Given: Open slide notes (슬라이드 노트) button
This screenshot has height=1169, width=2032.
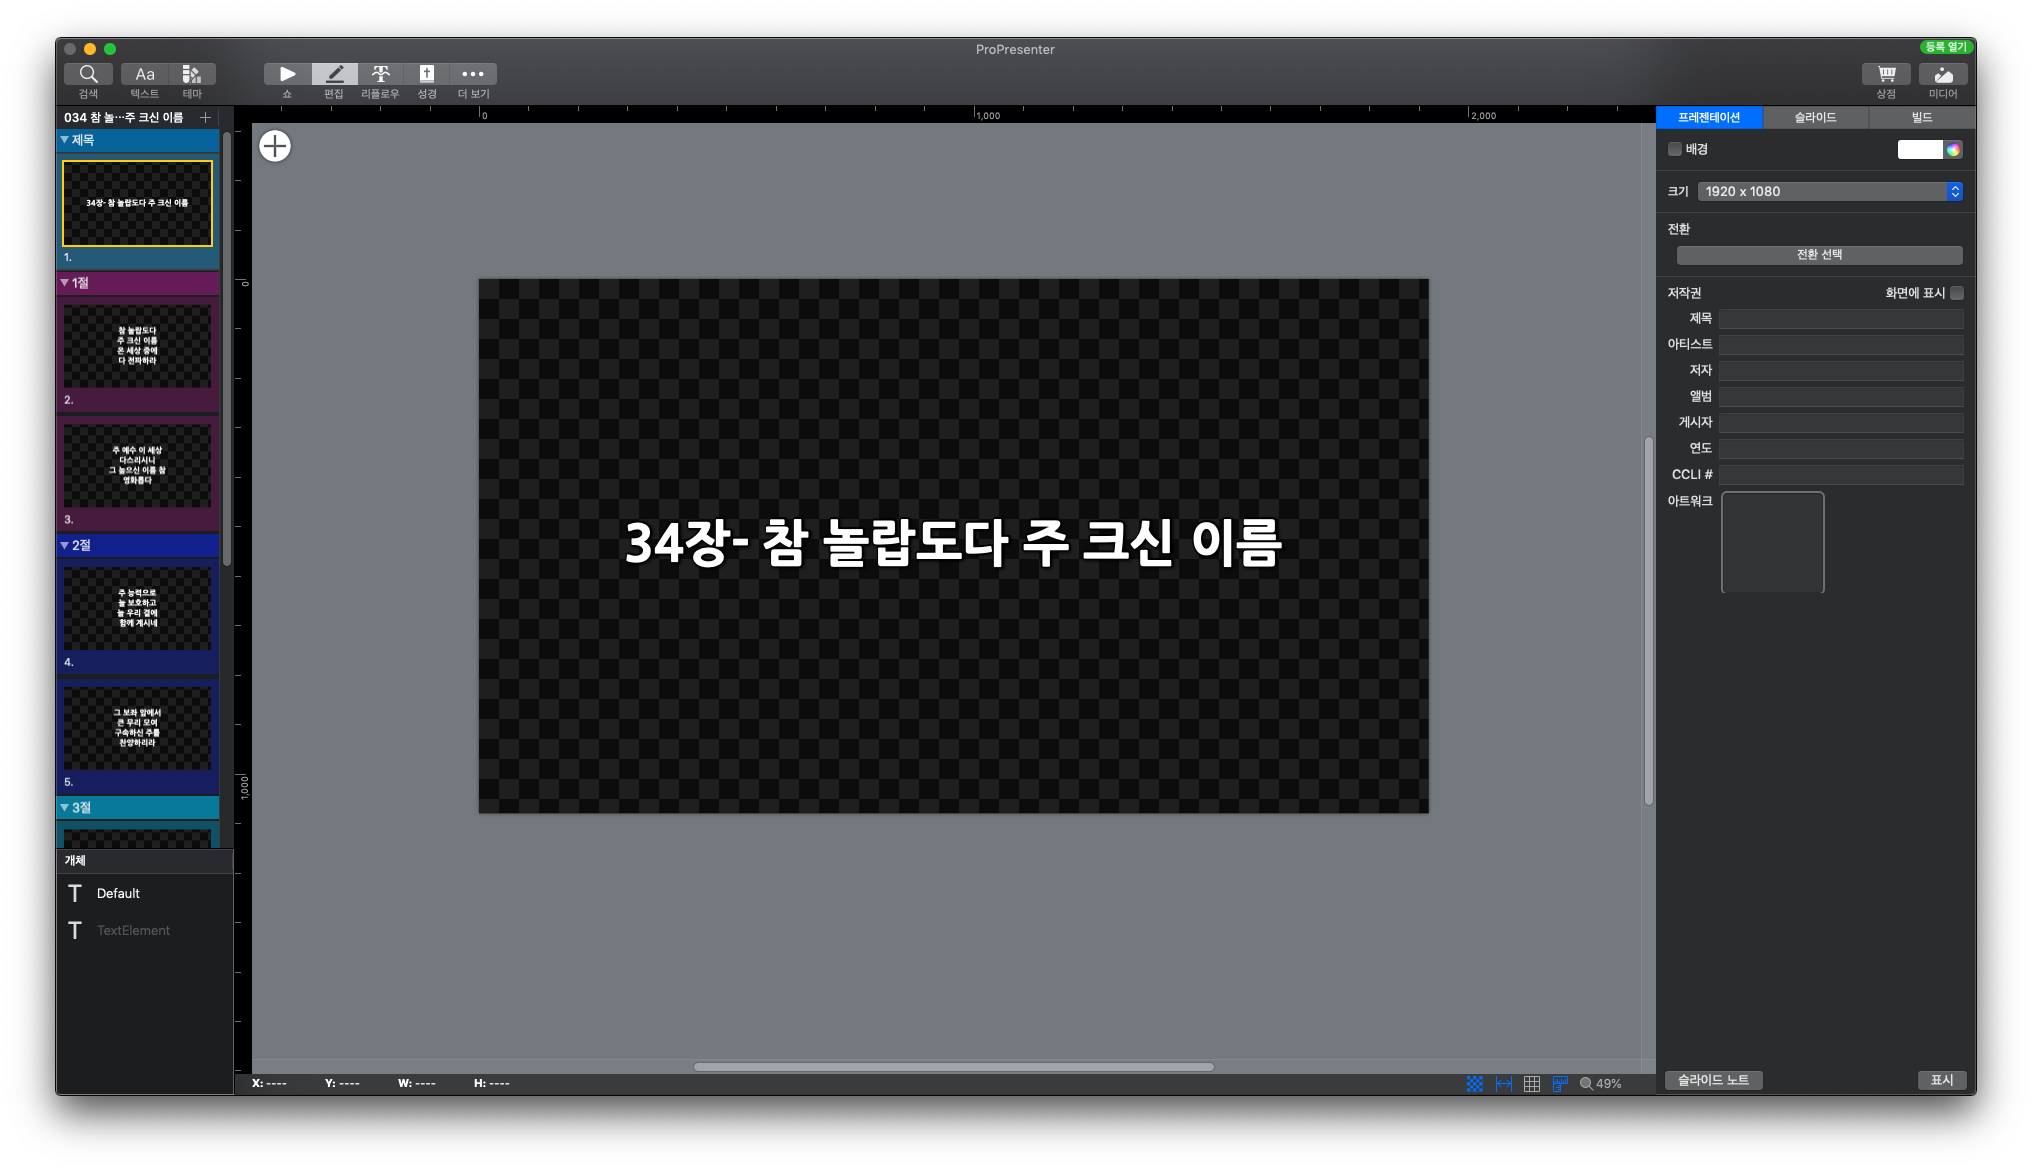Looking at the screenshot, I should coord(1713,1080).
